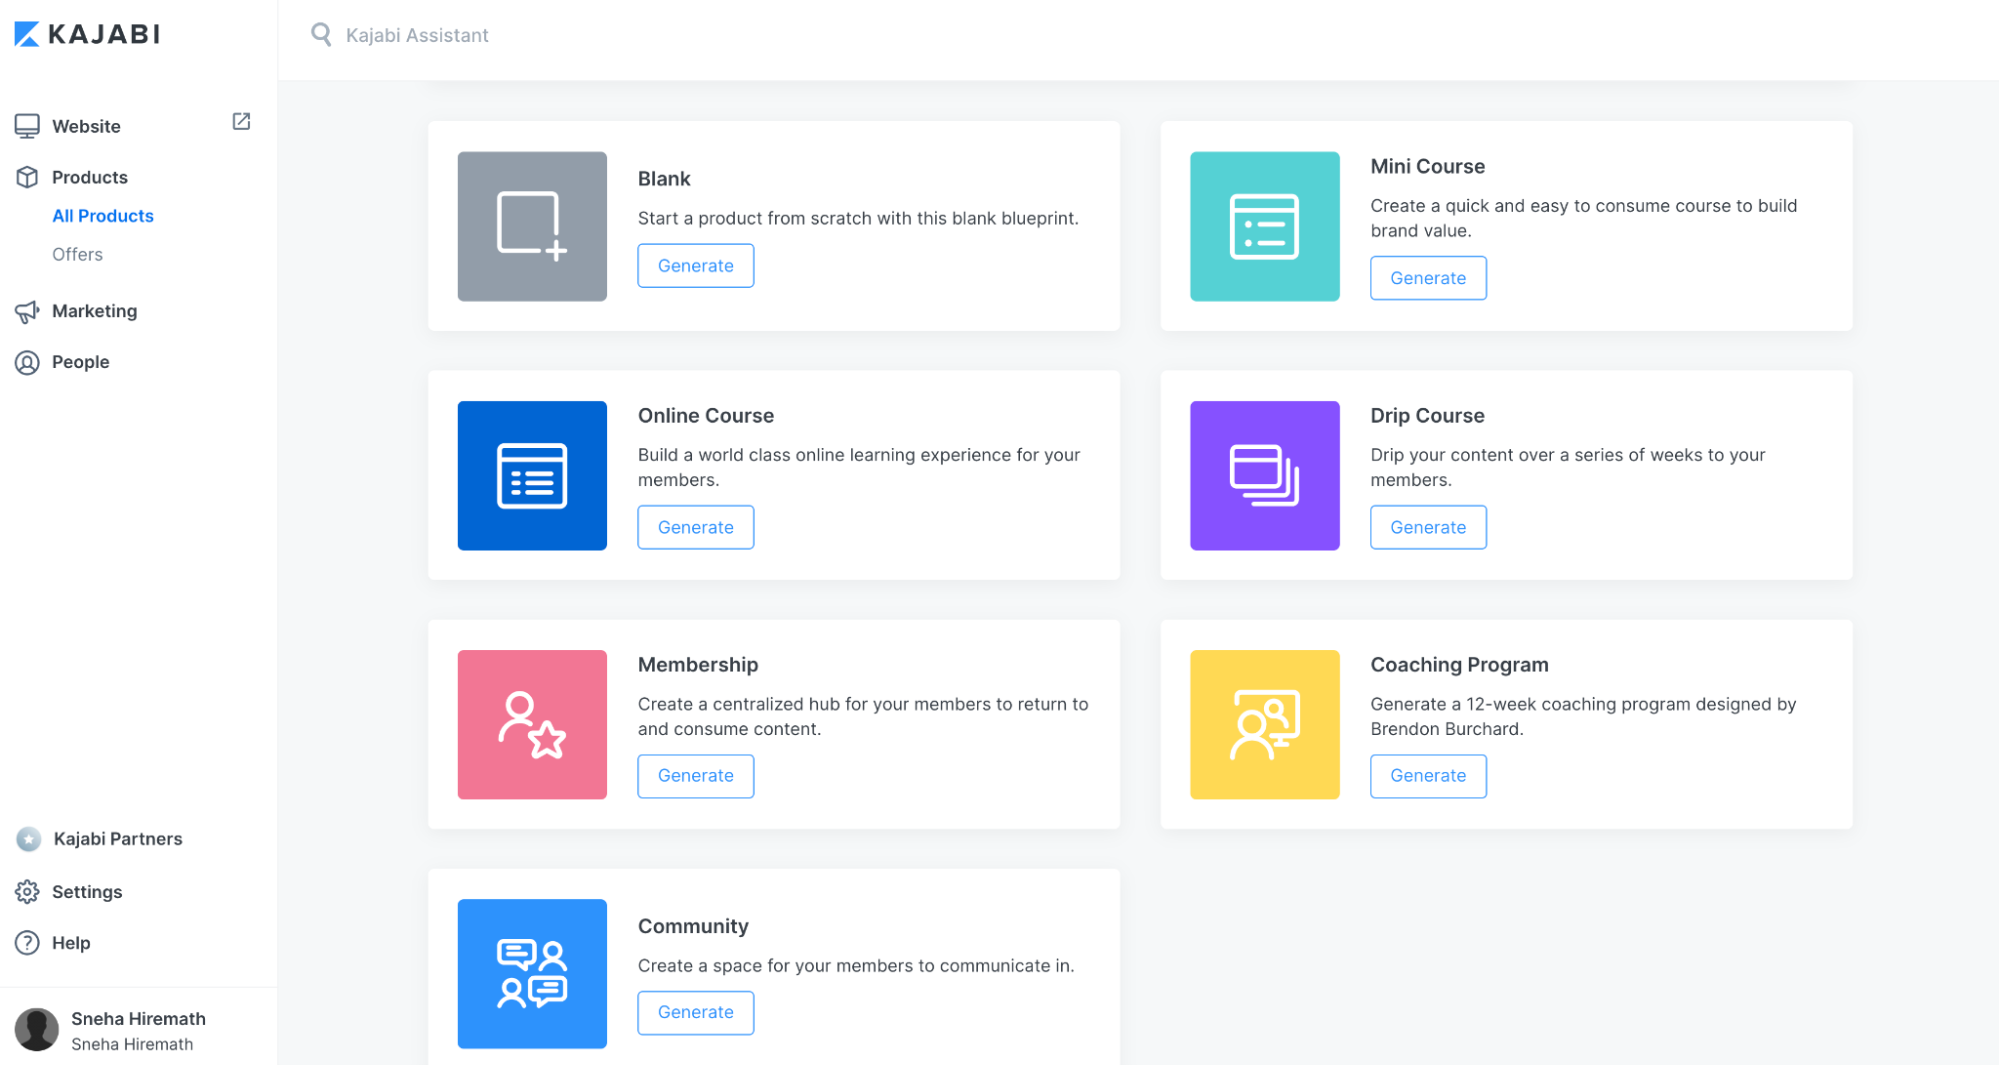Screen dimensions: 1999x1065
Task: Open Help from sidebar
Action: click(x=71, y=943)
